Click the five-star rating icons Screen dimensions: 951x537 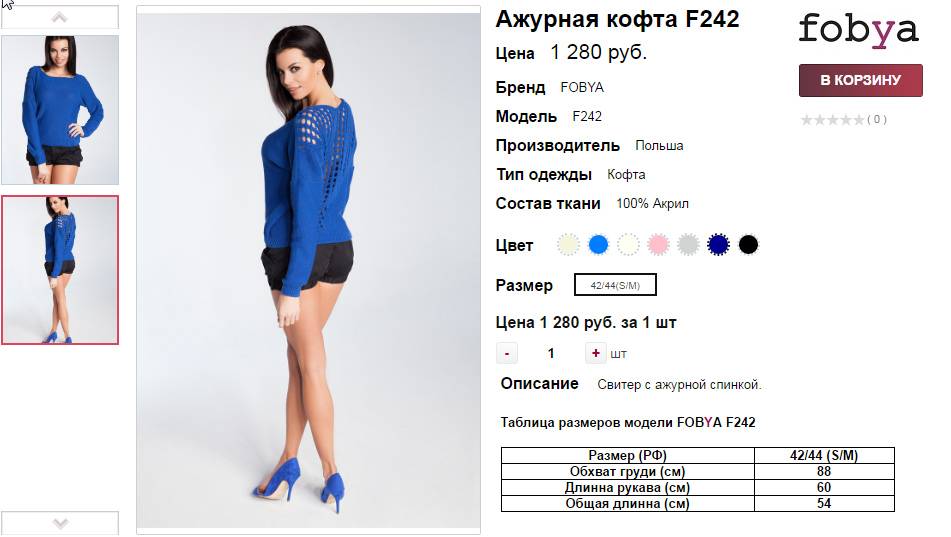(x=832, y=120)
